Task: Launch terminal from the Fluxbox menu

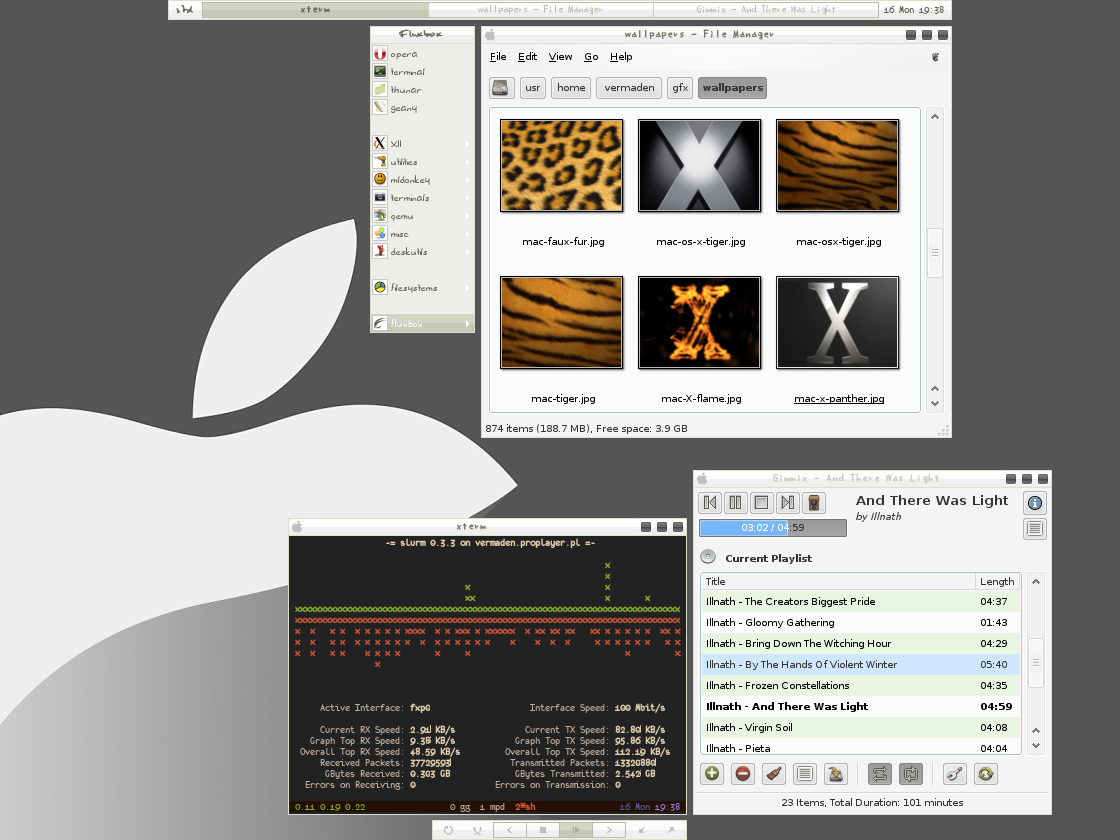Action: tap(421, 71)
